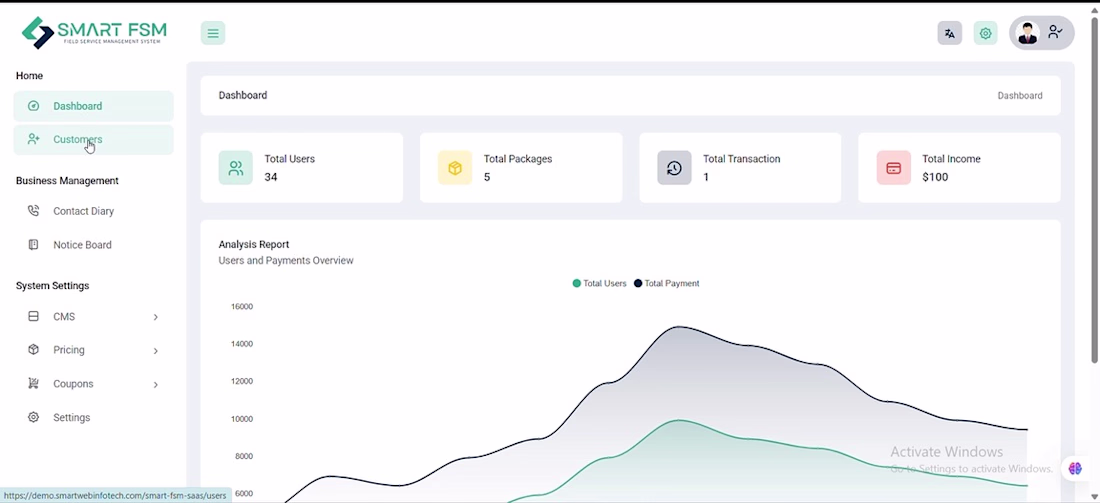Image resolution: width=1100 pixels, height=503 pixels.
Task: Click the sidebar Settings gear icon
Action: click(33, 417)
